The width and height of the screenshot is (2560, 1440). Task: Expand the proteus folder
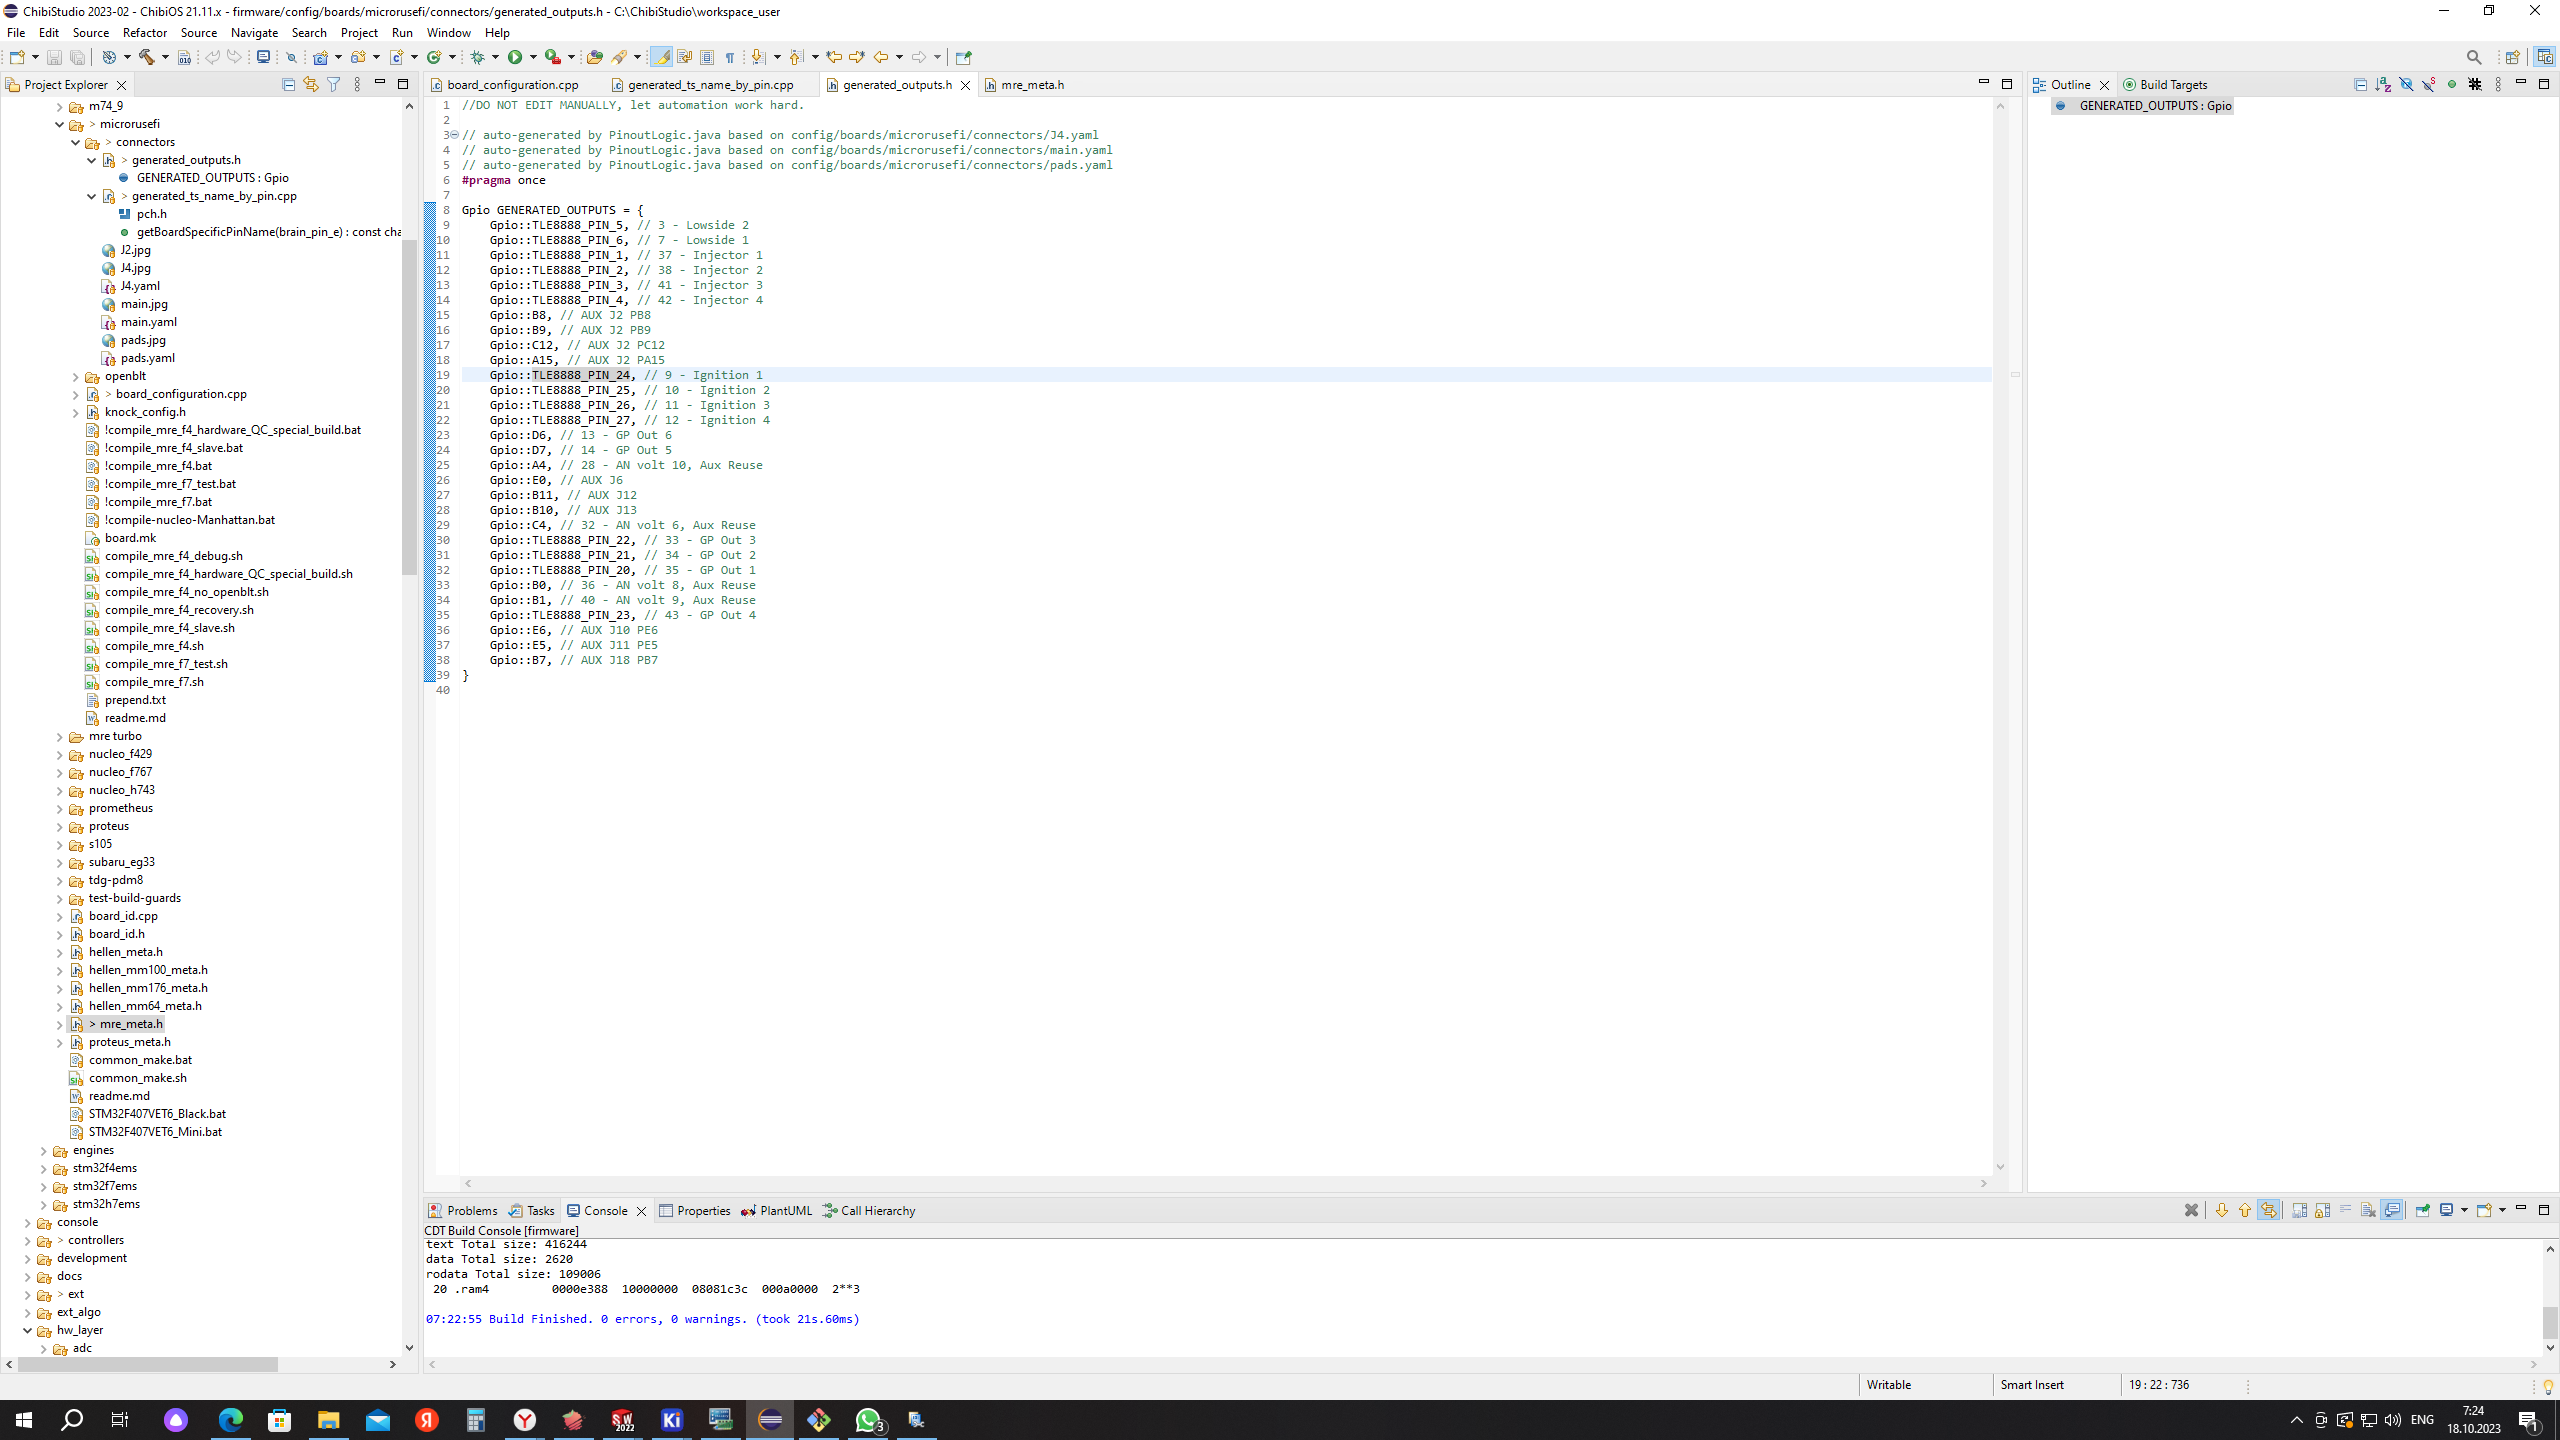coord(59,826)
